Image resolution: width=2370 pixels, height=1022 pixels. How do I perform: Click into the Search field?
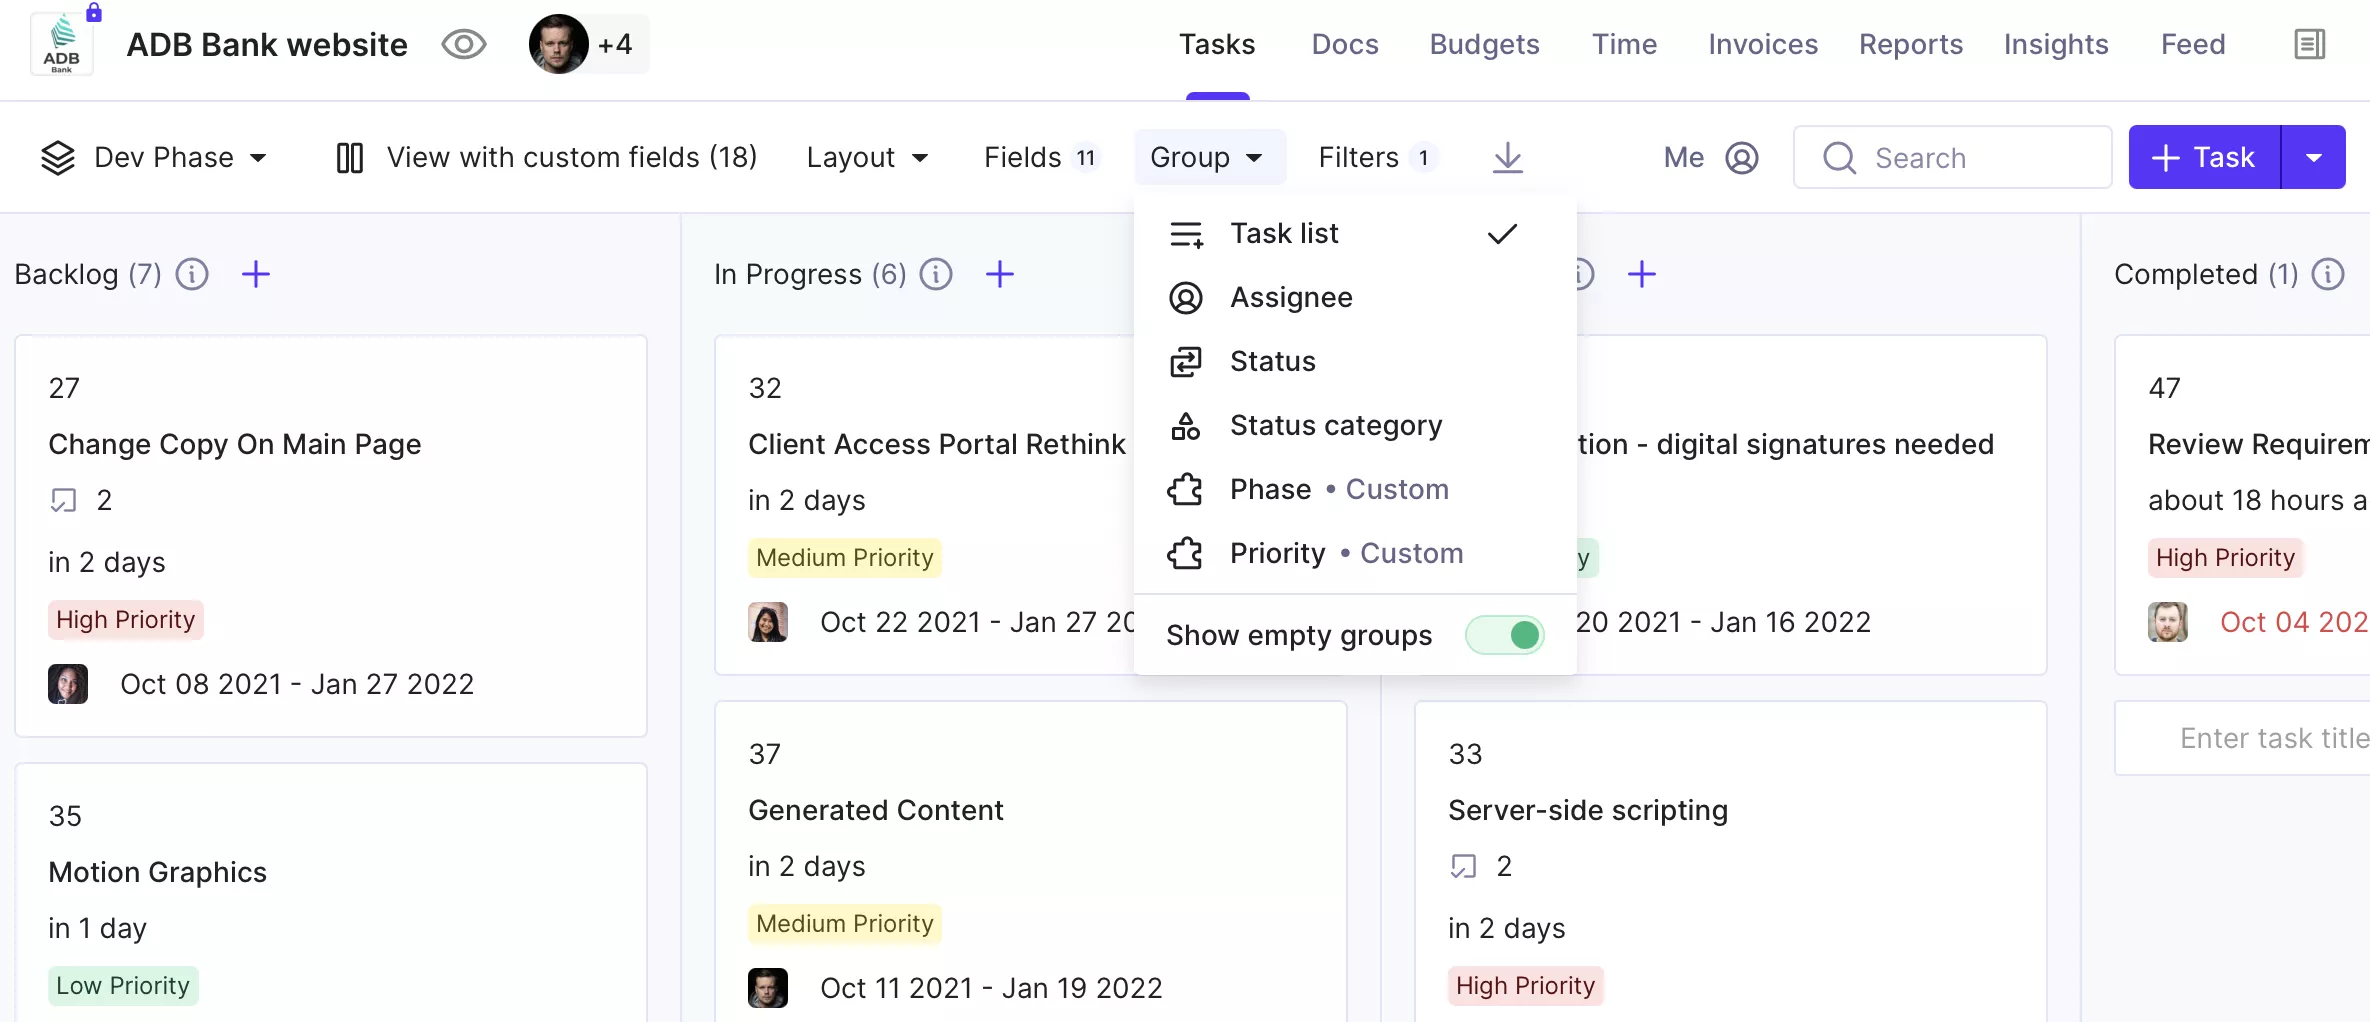1952,157
